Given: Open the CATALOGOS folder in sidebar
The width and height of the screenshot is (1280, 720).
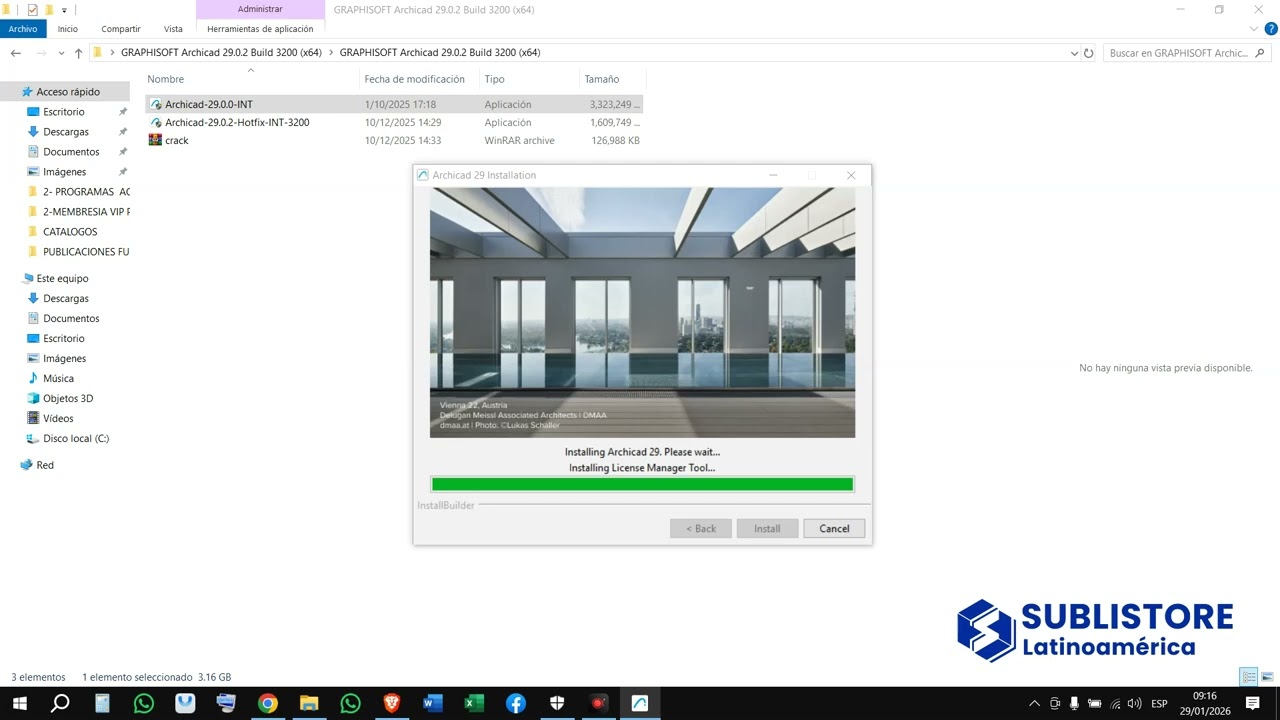Looking at the screenshot, I should coord(70,232).
